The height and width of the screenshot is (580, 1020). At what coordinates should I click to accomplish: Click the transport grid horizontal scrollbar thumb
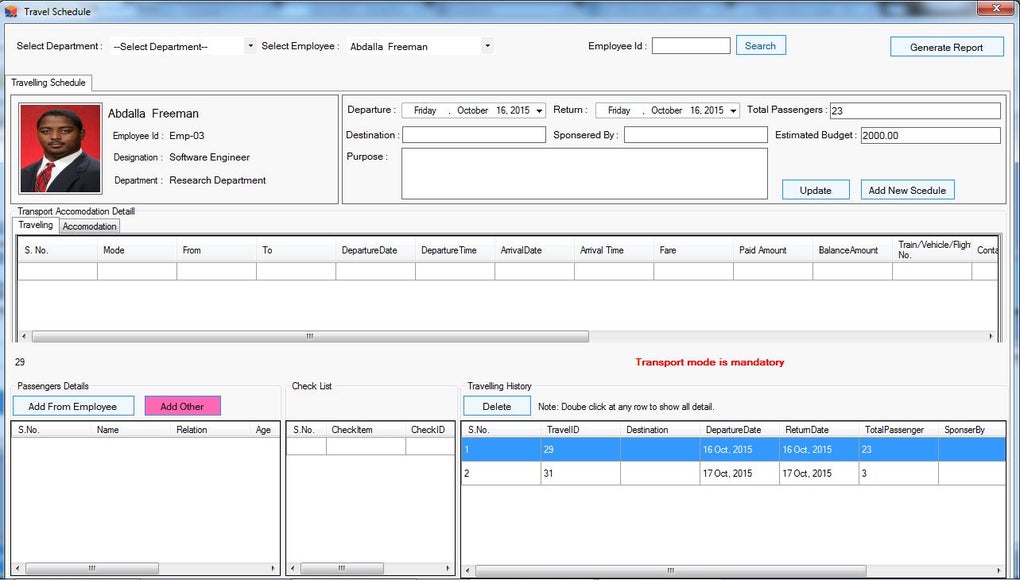pyautogui.click(x=310, y=336)
